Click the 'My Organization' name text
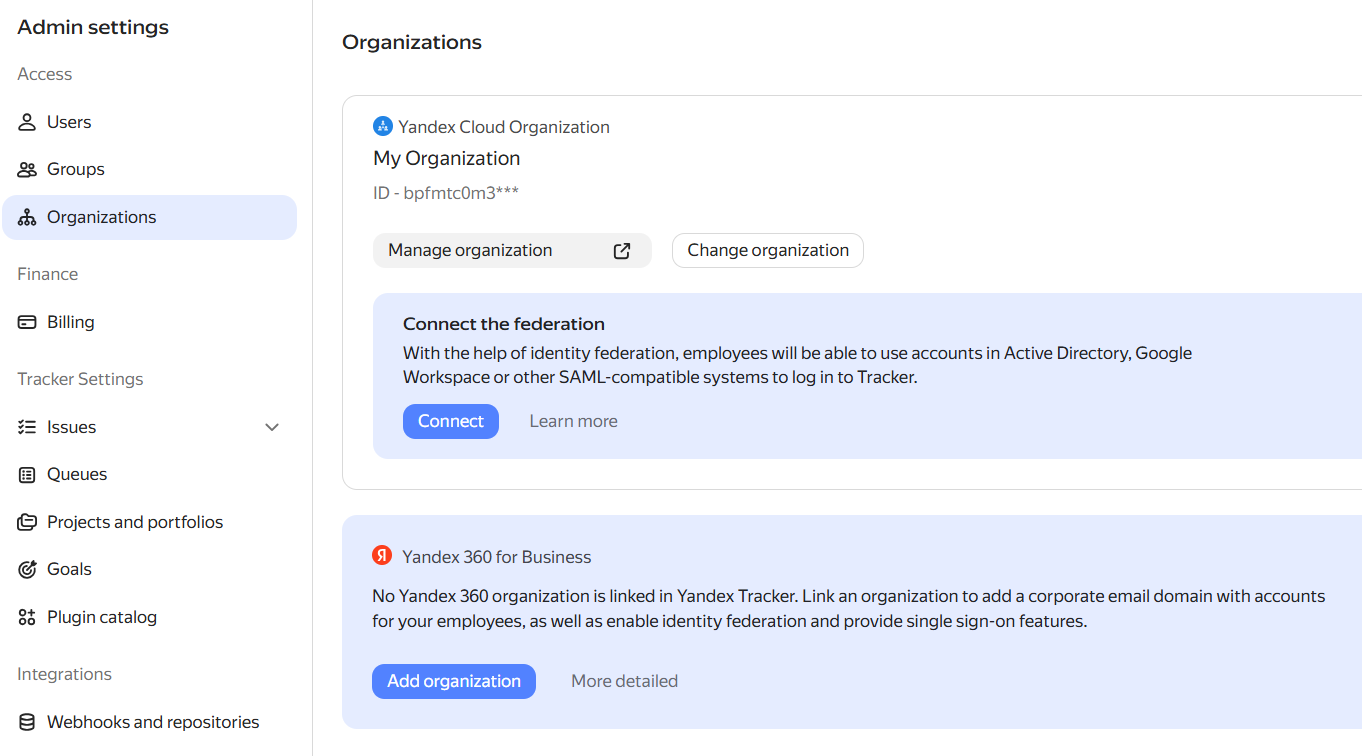The image size is (1362, 756). tap(446, 158)
